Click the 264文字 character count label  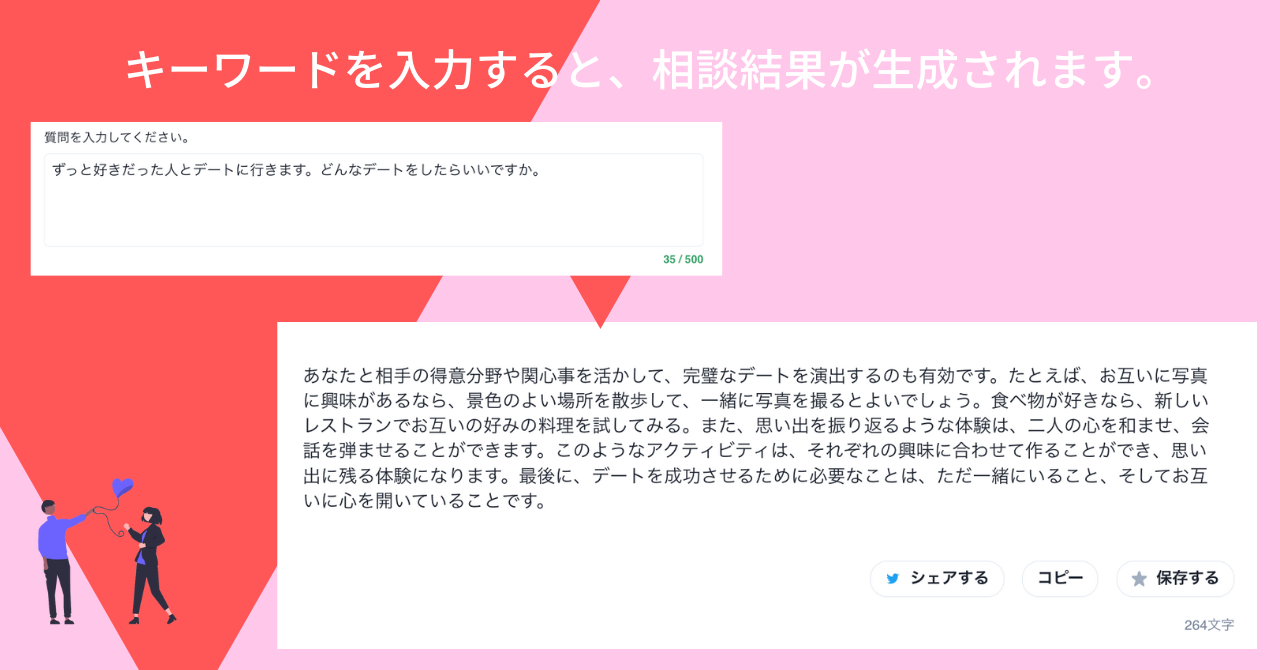pyautogui.click(x=1209, y=625)
